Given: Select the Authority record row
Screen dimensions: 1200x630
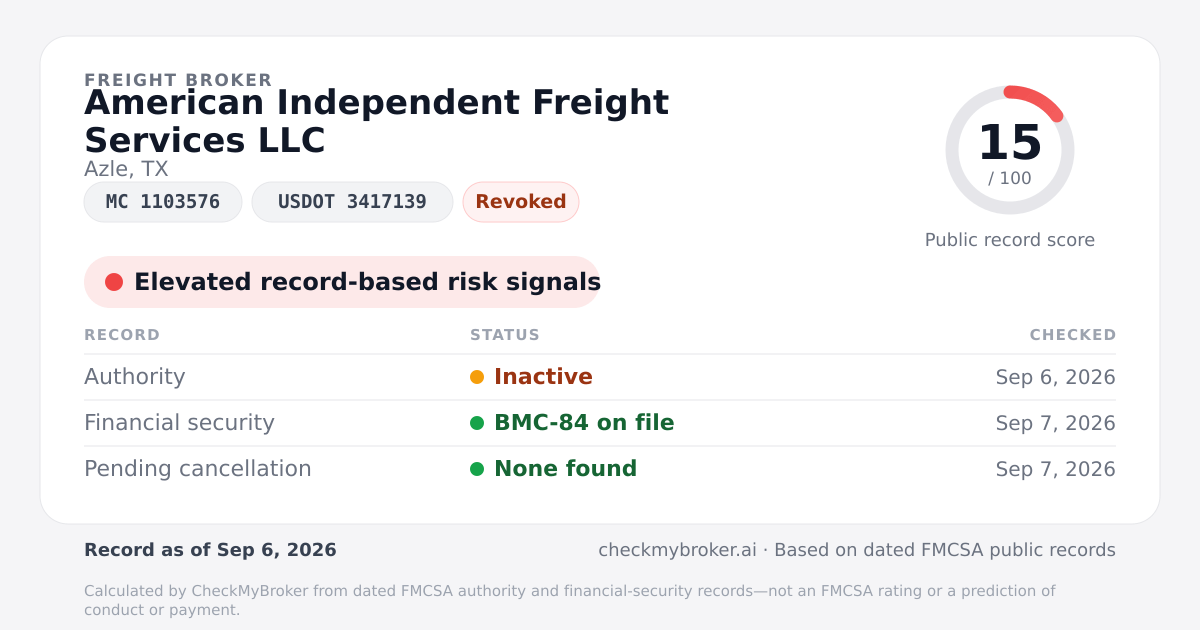Looking at the screenshot, I should click(600, 377).
